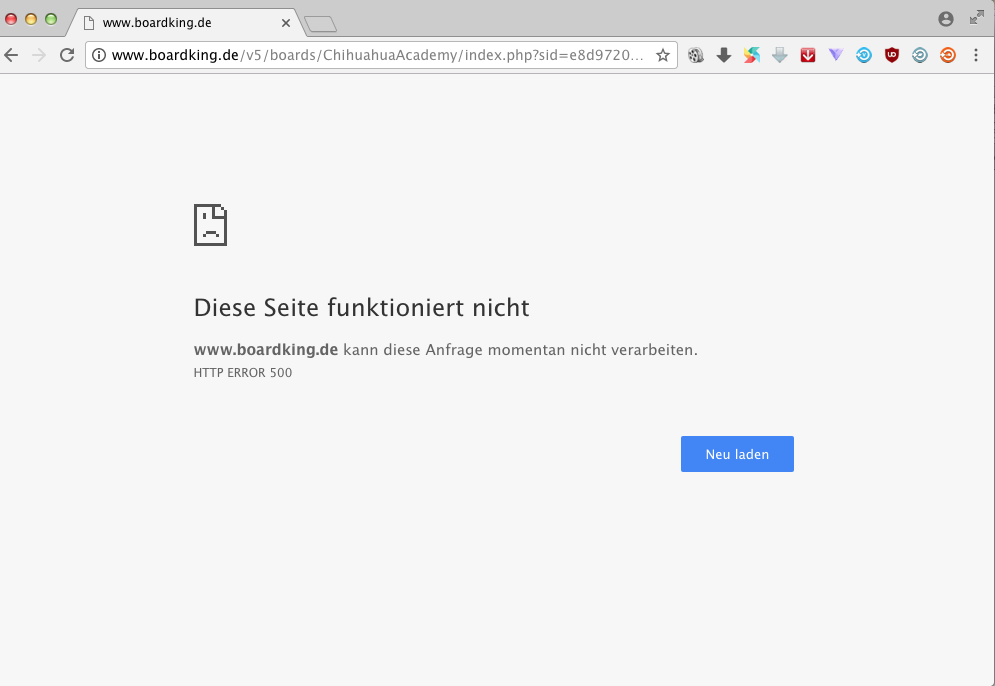This screenshot has height=686, width=995.
Task: Click the orange circular arrow extension
Action: pos(947,55)
